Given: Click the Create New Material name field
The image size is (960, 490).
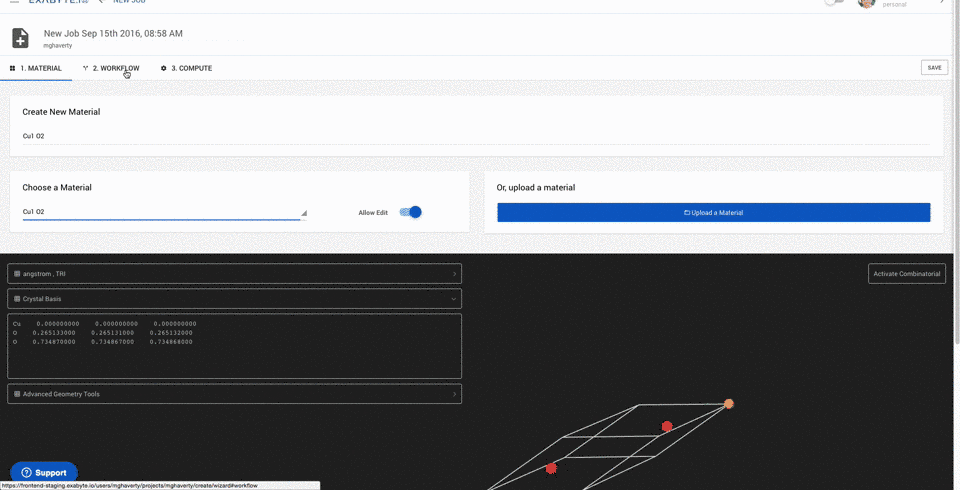Looking at the screenshot, I should coord(475,136).
